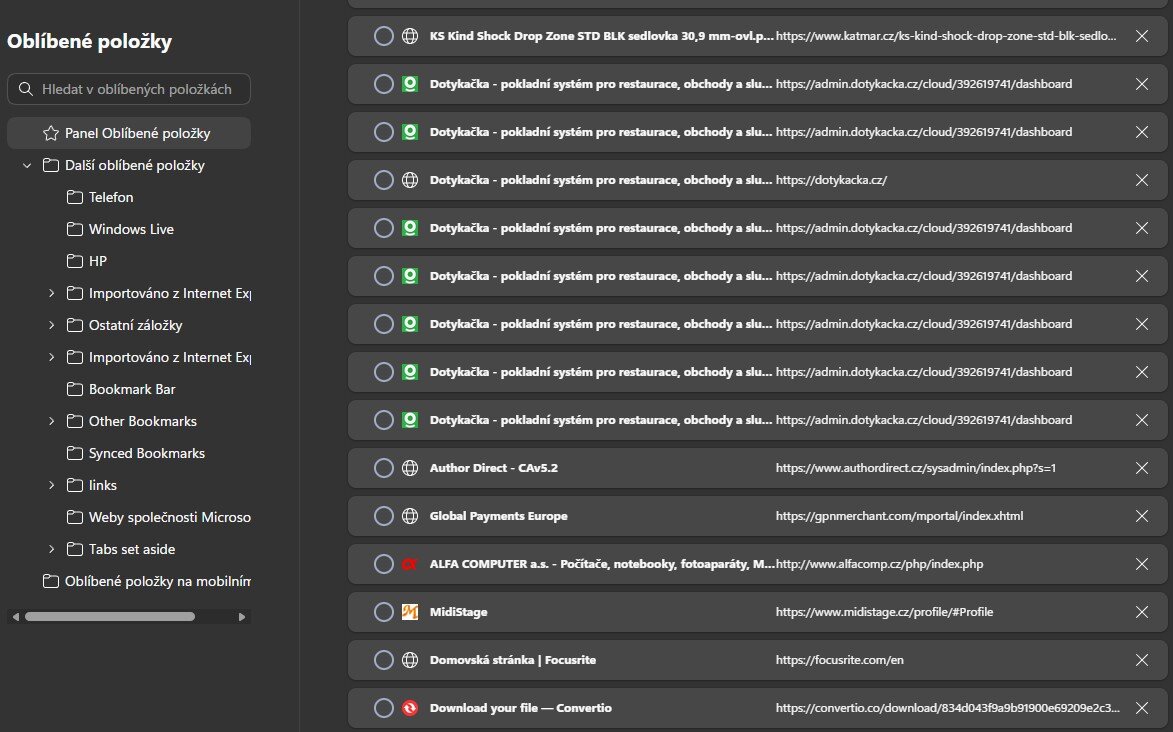The width and height of the screenshot is (1173, 732).
Task: Collapse the Další oblíbené položky folder
Action: 27,165
